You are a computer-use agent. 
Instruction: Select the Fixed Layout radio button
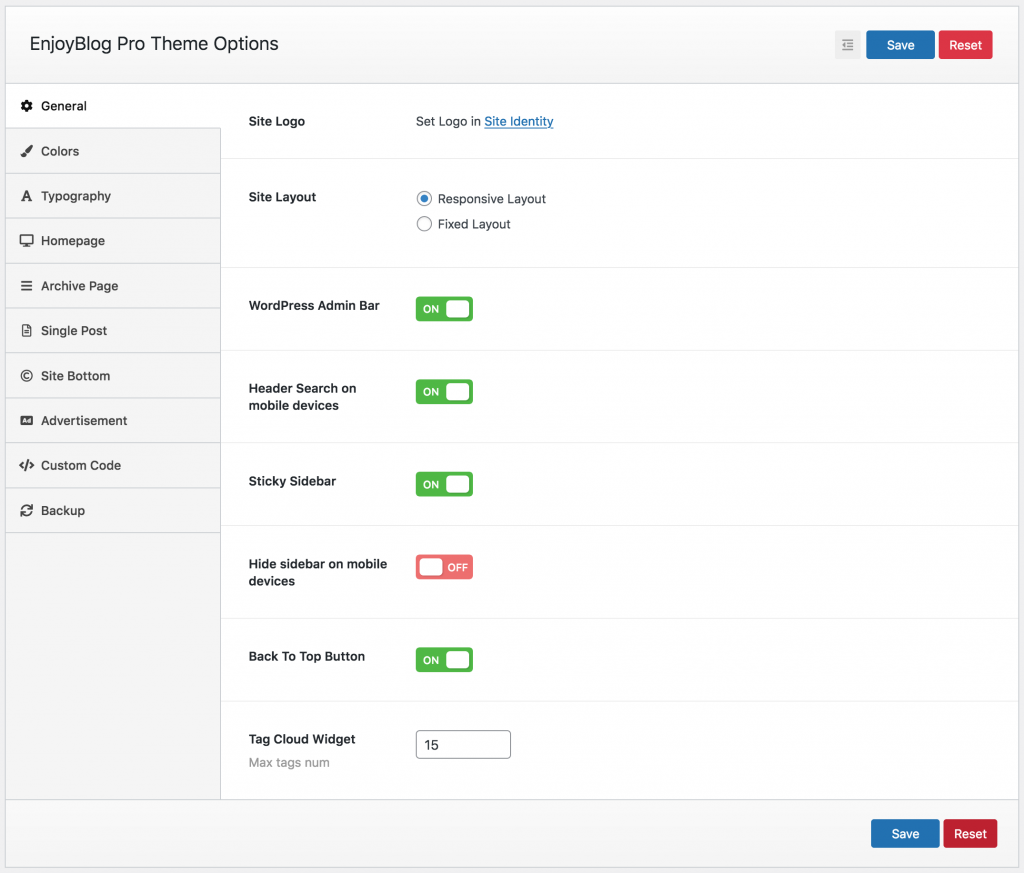coord(424,223)
